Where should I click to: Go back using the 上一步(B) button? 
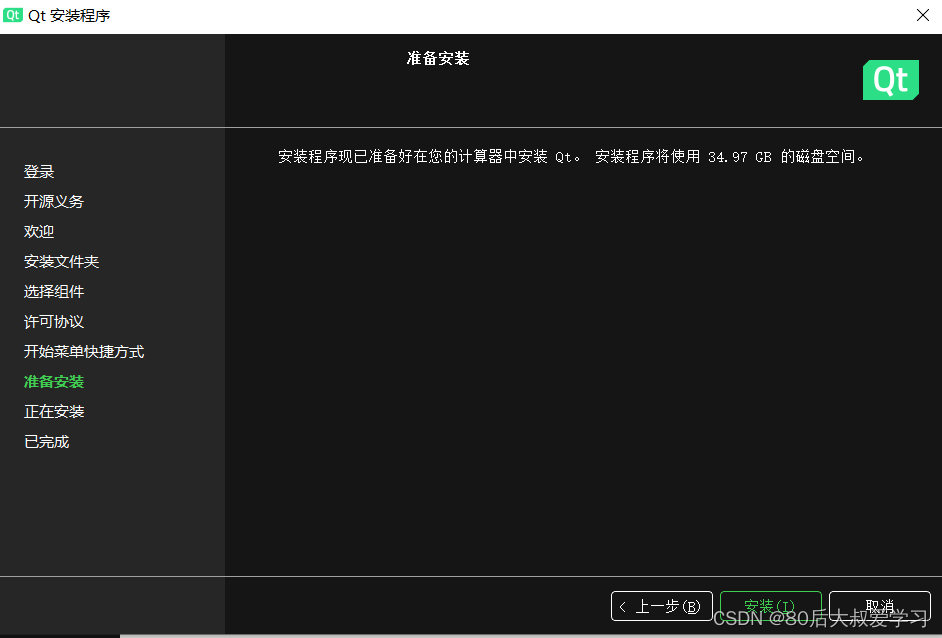coord(661,605)
